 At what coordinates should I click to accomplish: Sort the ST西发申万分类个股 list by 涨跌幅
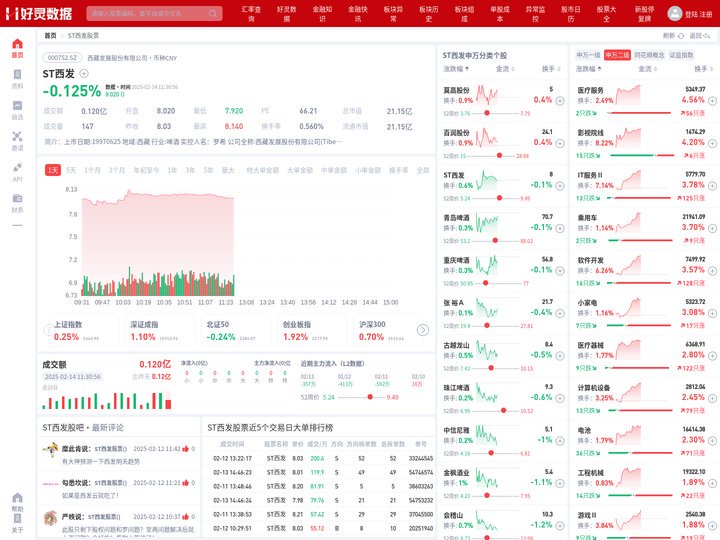pyautogui.click(x=456, y=69)
